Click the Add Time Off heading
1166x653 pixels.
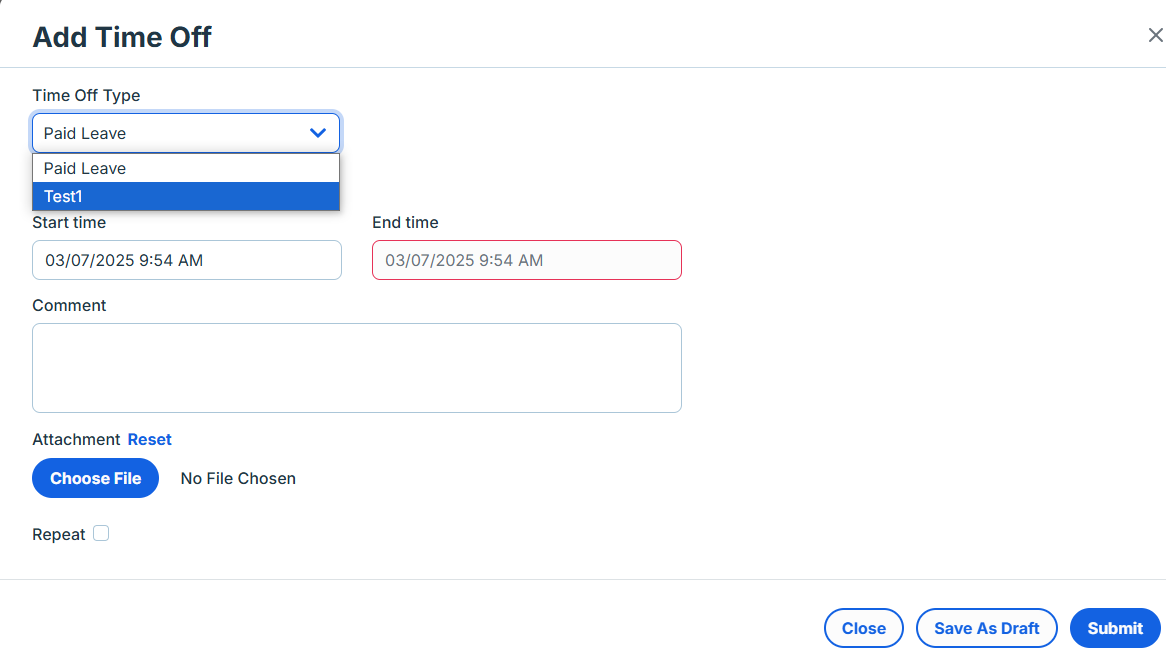pyautogui.click(x=122, y=37)
